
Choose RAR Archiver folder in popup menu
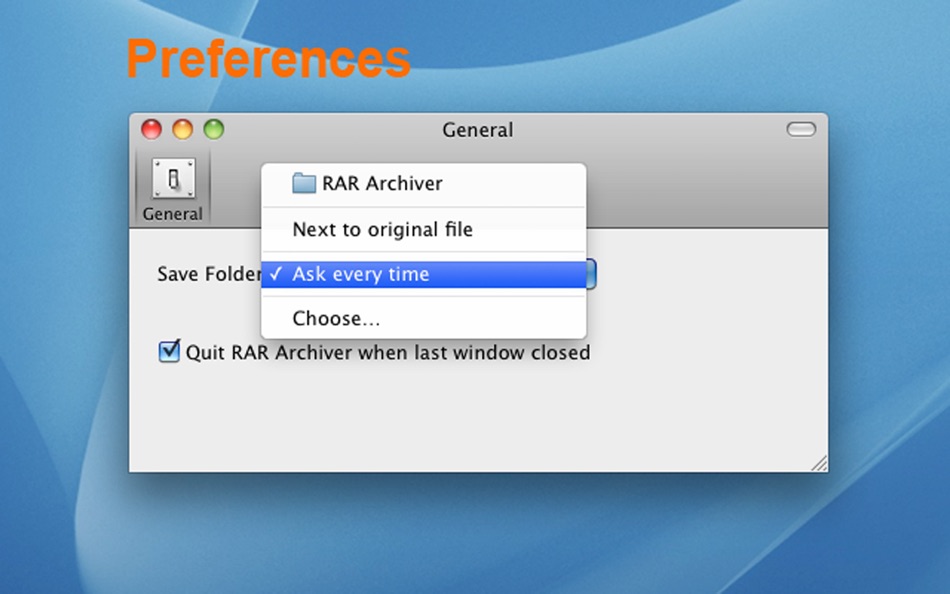click(424, 184)
